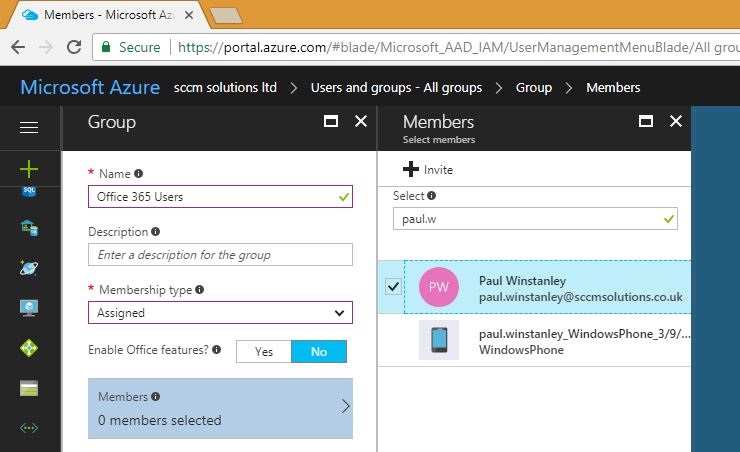Click the 0 members selected text
The height and width of the screenshot is (452, 740).
[160, 420]
